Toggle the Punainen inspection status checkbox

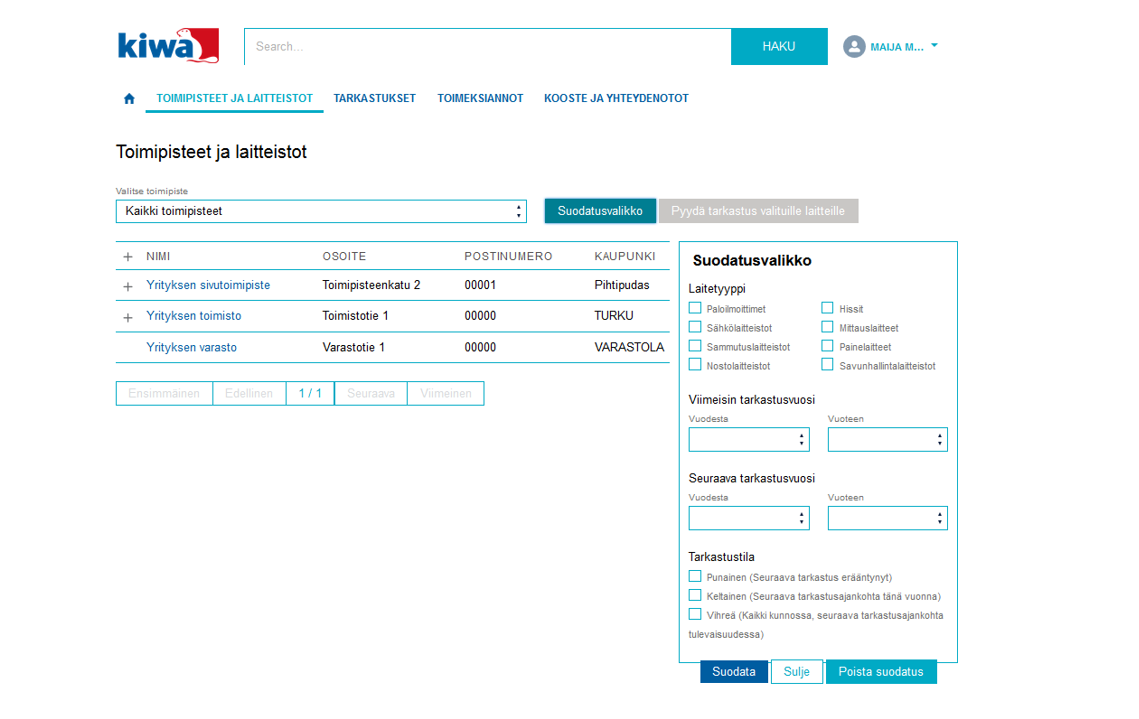(x=695, y=577)
